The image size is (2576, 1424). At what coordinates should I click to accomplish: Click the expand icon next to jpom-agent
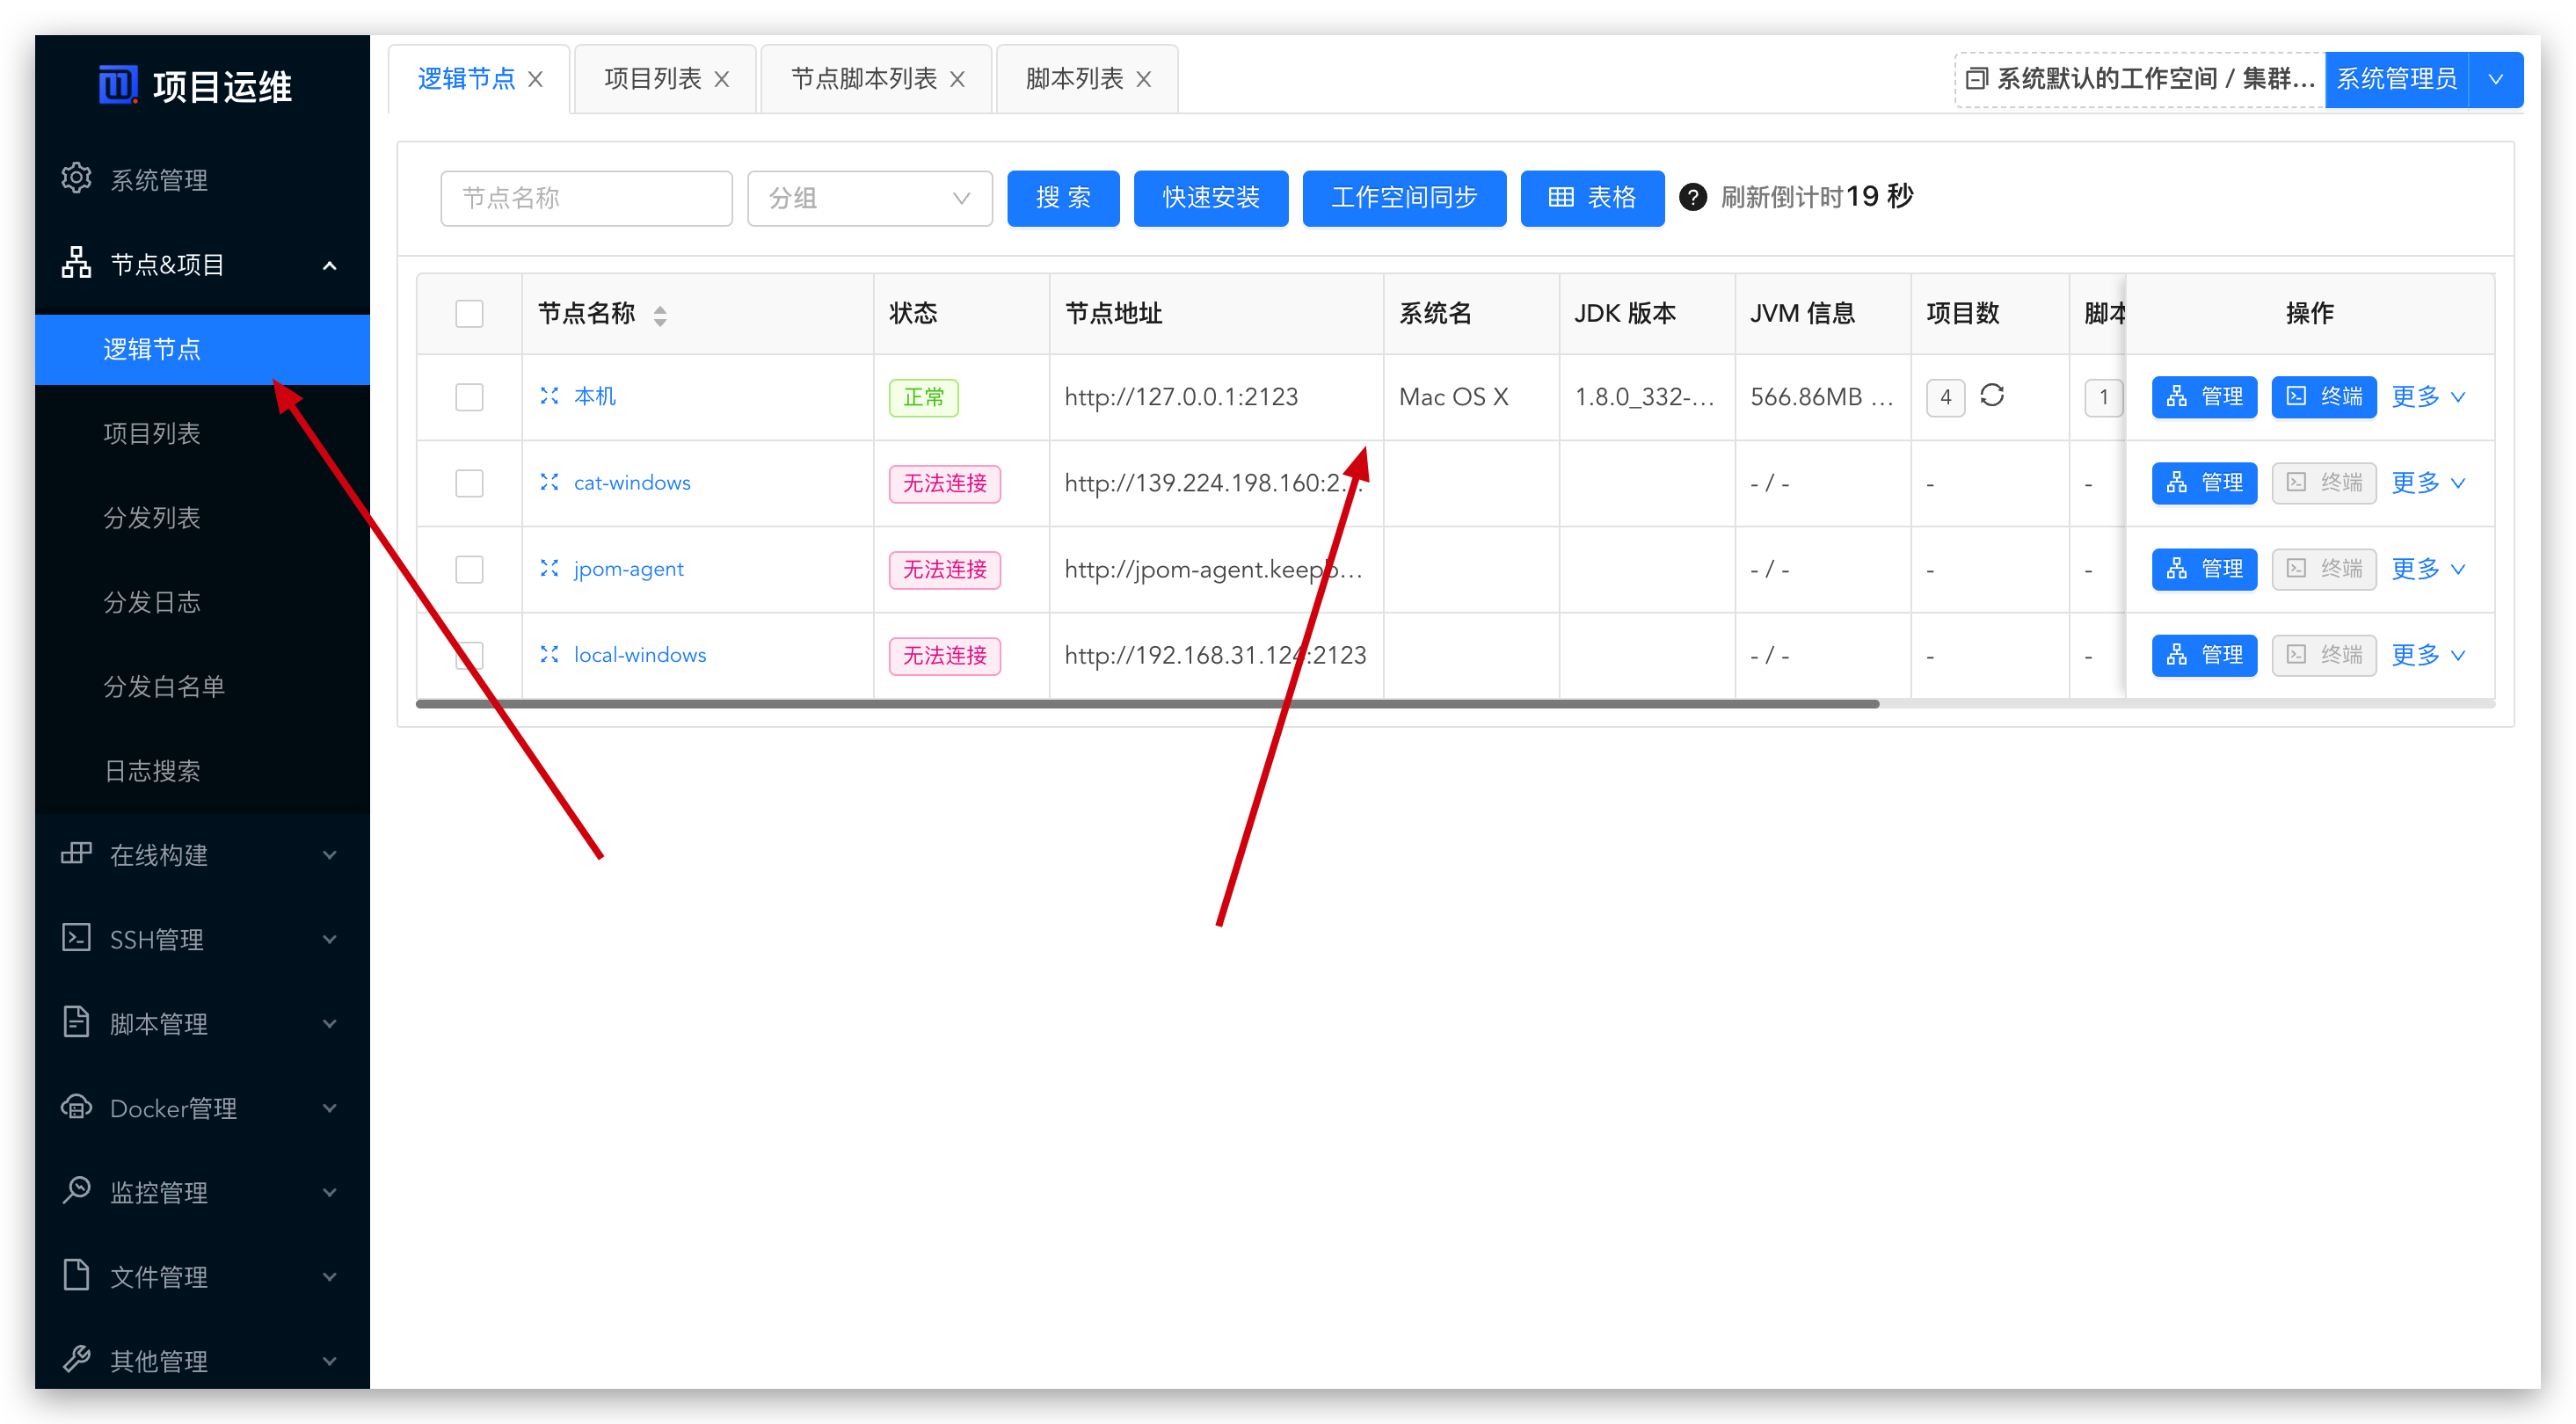pos(549,568)
